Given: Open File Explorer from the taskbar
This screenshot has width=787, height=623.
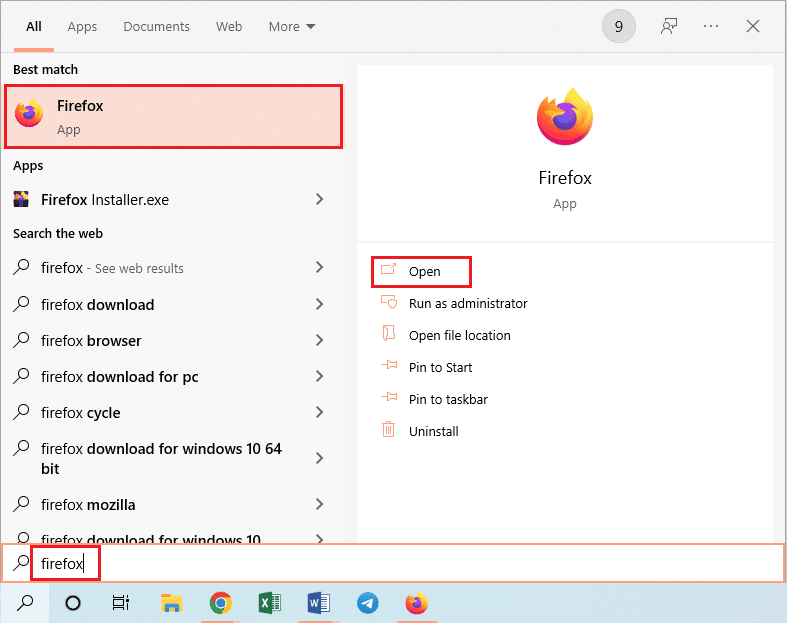Looking at the screenshot, I should tap(172, 603).
